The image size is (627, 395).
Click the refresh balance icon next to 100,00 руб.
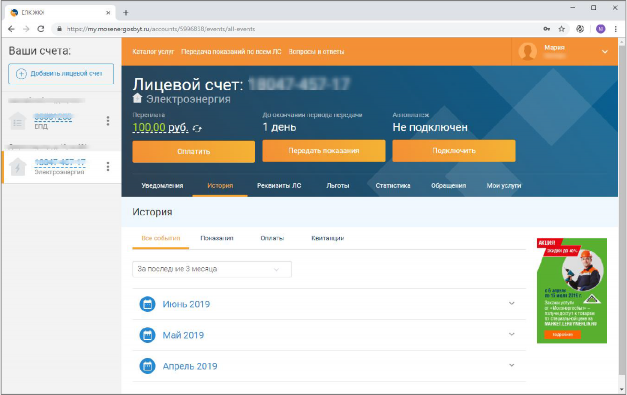(x=197, y=128)
